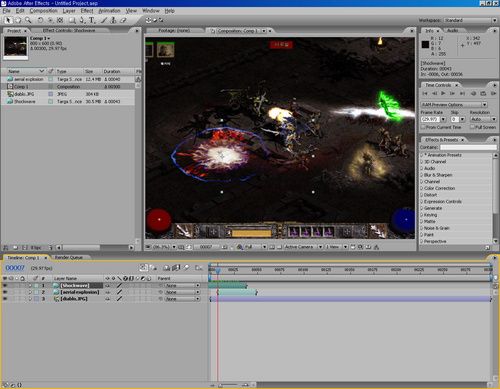This screenshot has height=389, width=500.
Task: Toggle shy switch on shockwave layer
Action: (x=107, y=285)
